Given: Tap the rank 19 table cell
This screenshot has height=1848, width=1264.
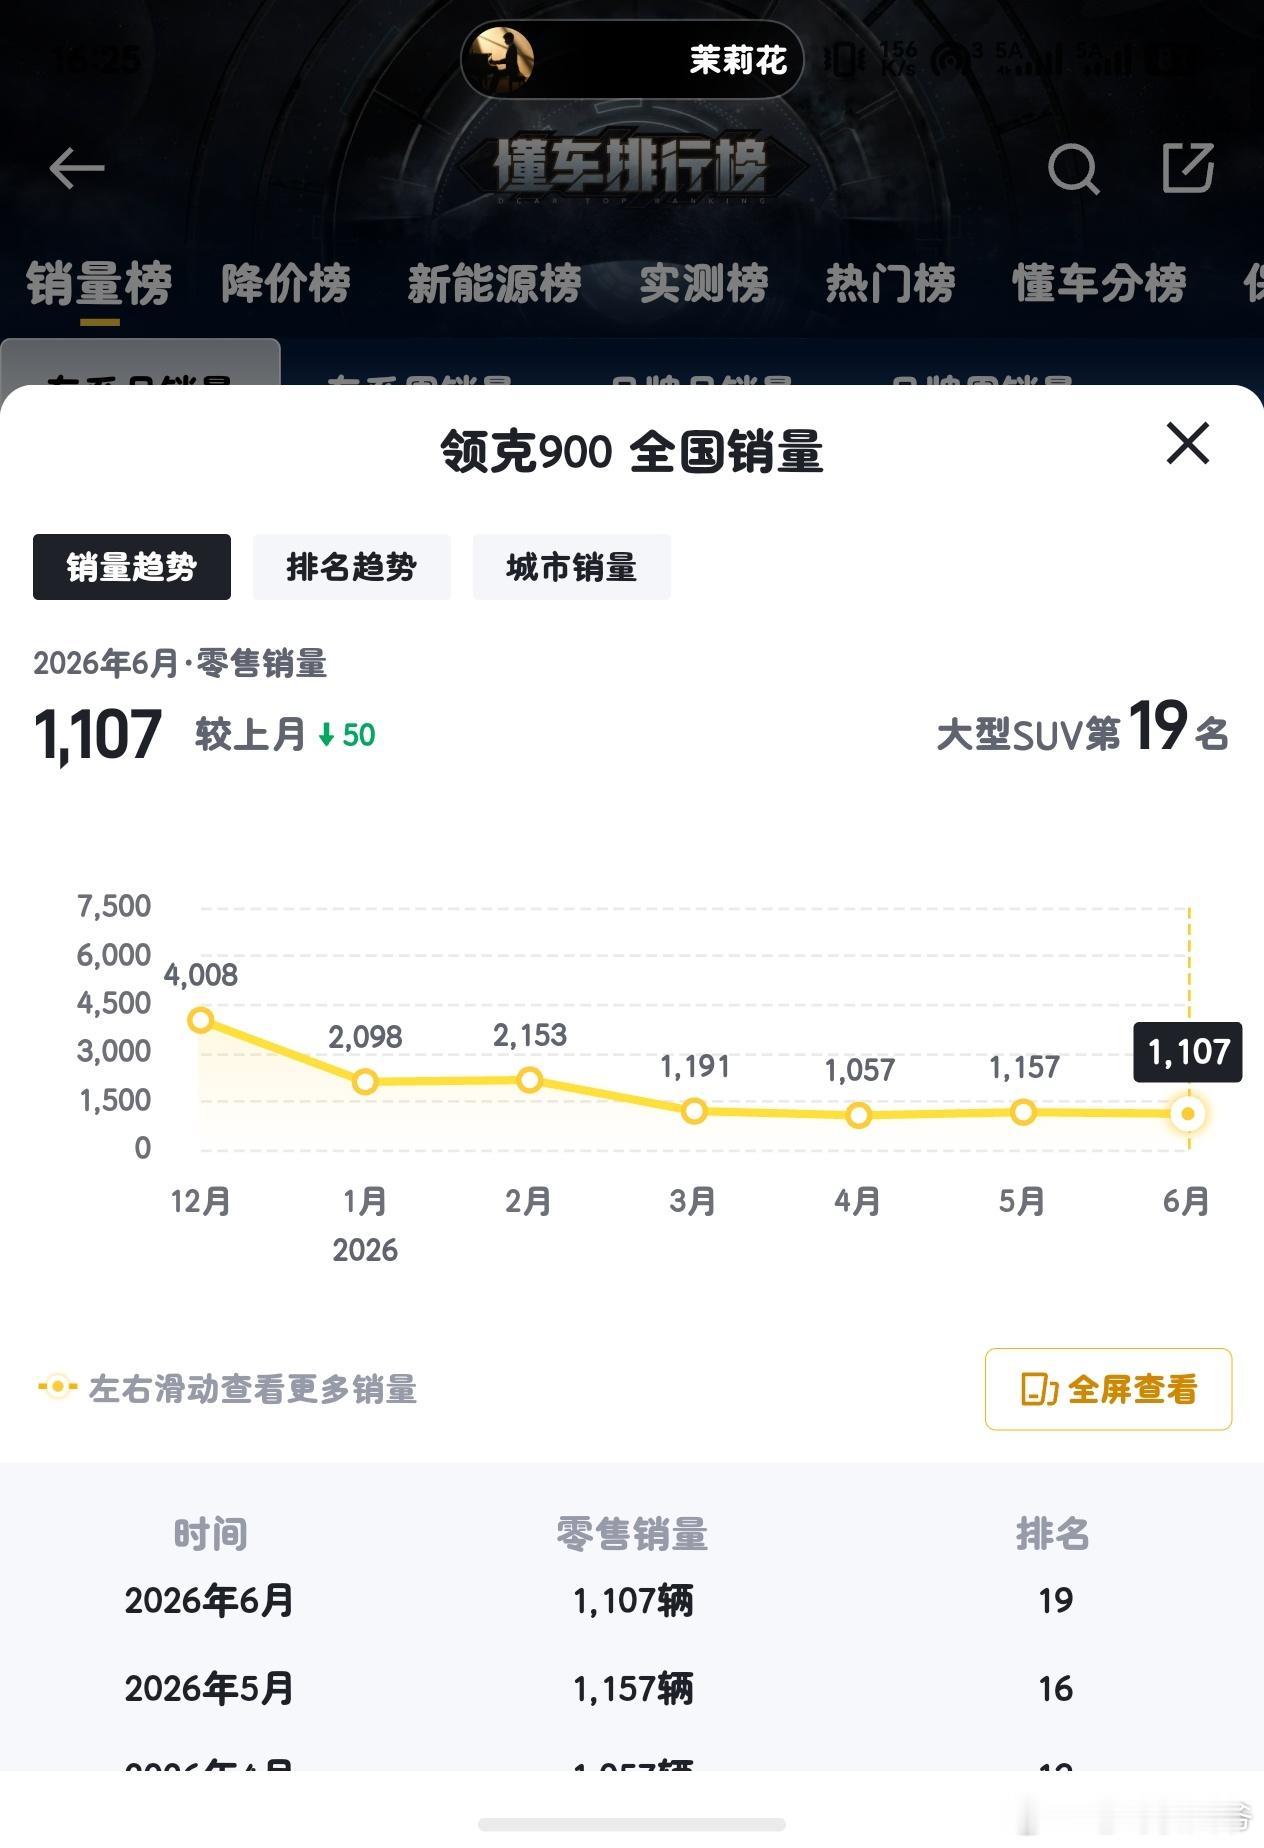Looking at the screenshot, I should [1055, 1601].
